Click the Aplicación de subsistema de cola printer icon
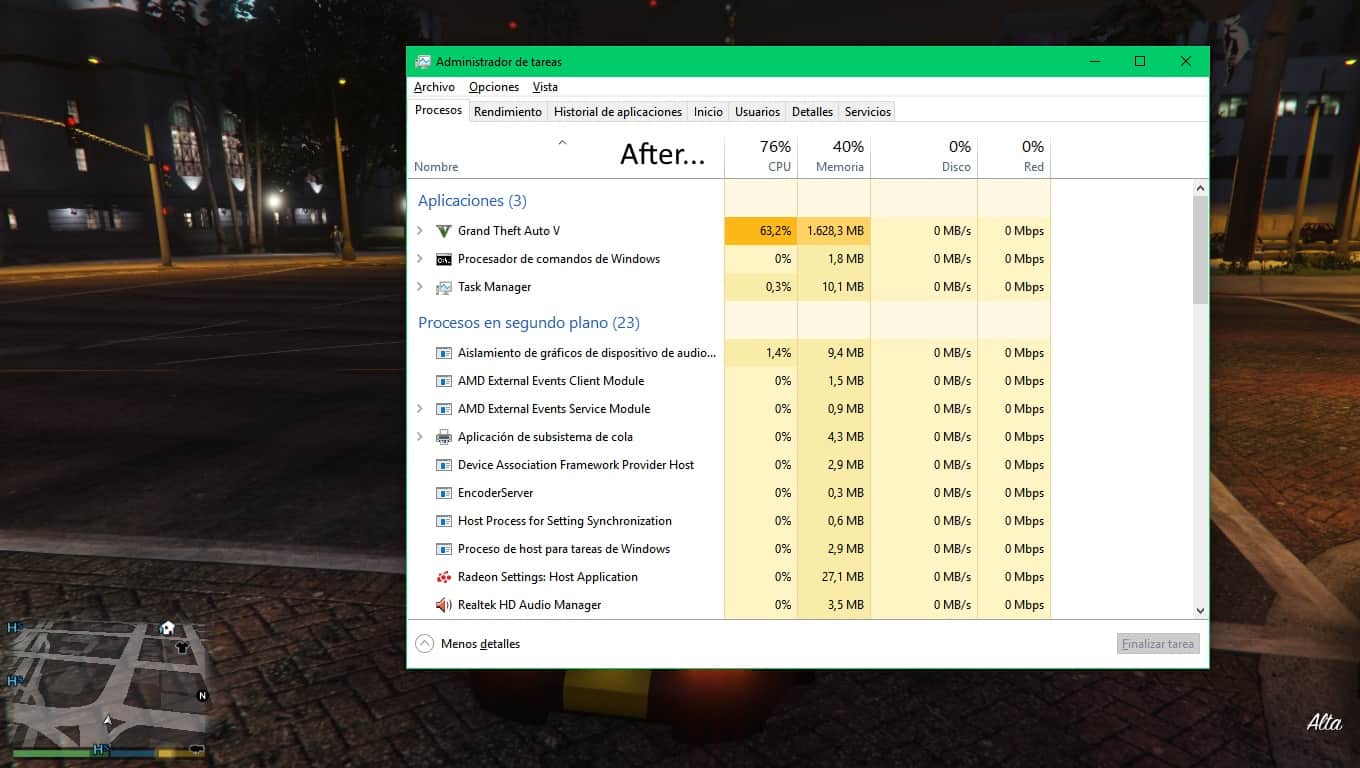 444,437
